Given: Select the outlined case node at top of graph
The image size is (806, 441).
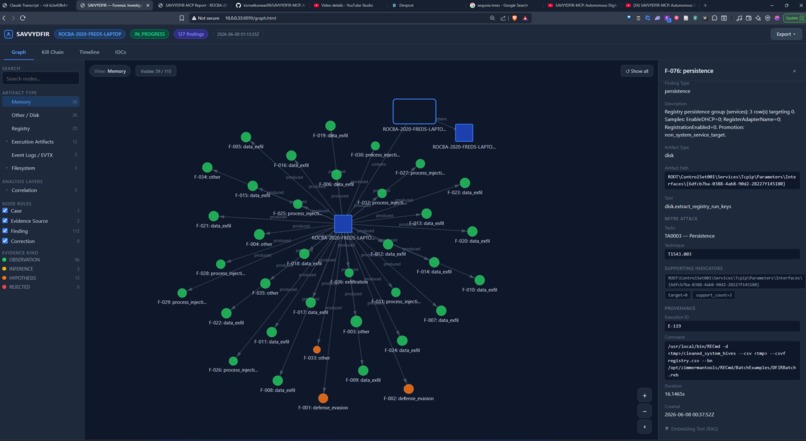Looking at the screenshot, I should [414, 112].
